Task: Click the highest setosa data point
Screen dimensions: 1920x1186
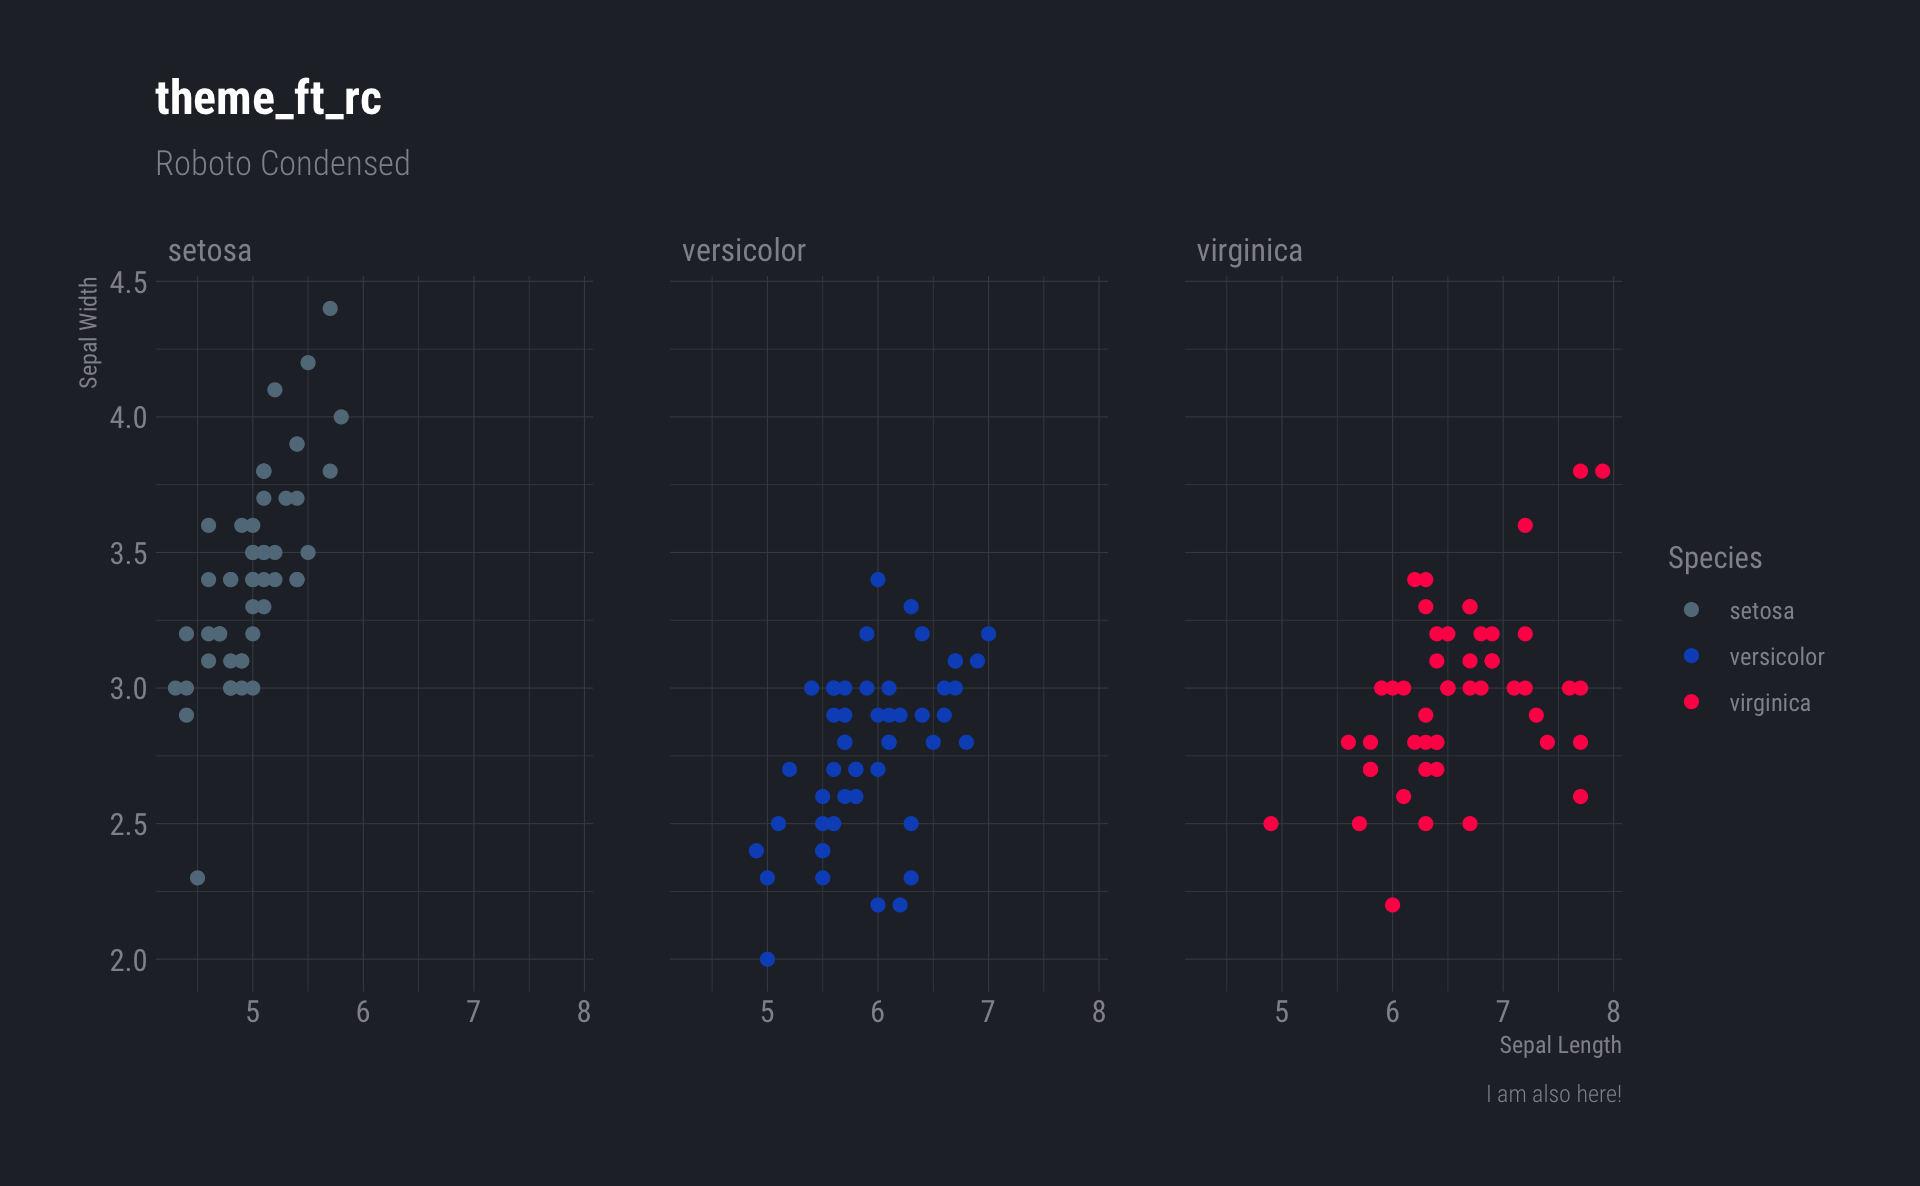Action: point(330,309)
